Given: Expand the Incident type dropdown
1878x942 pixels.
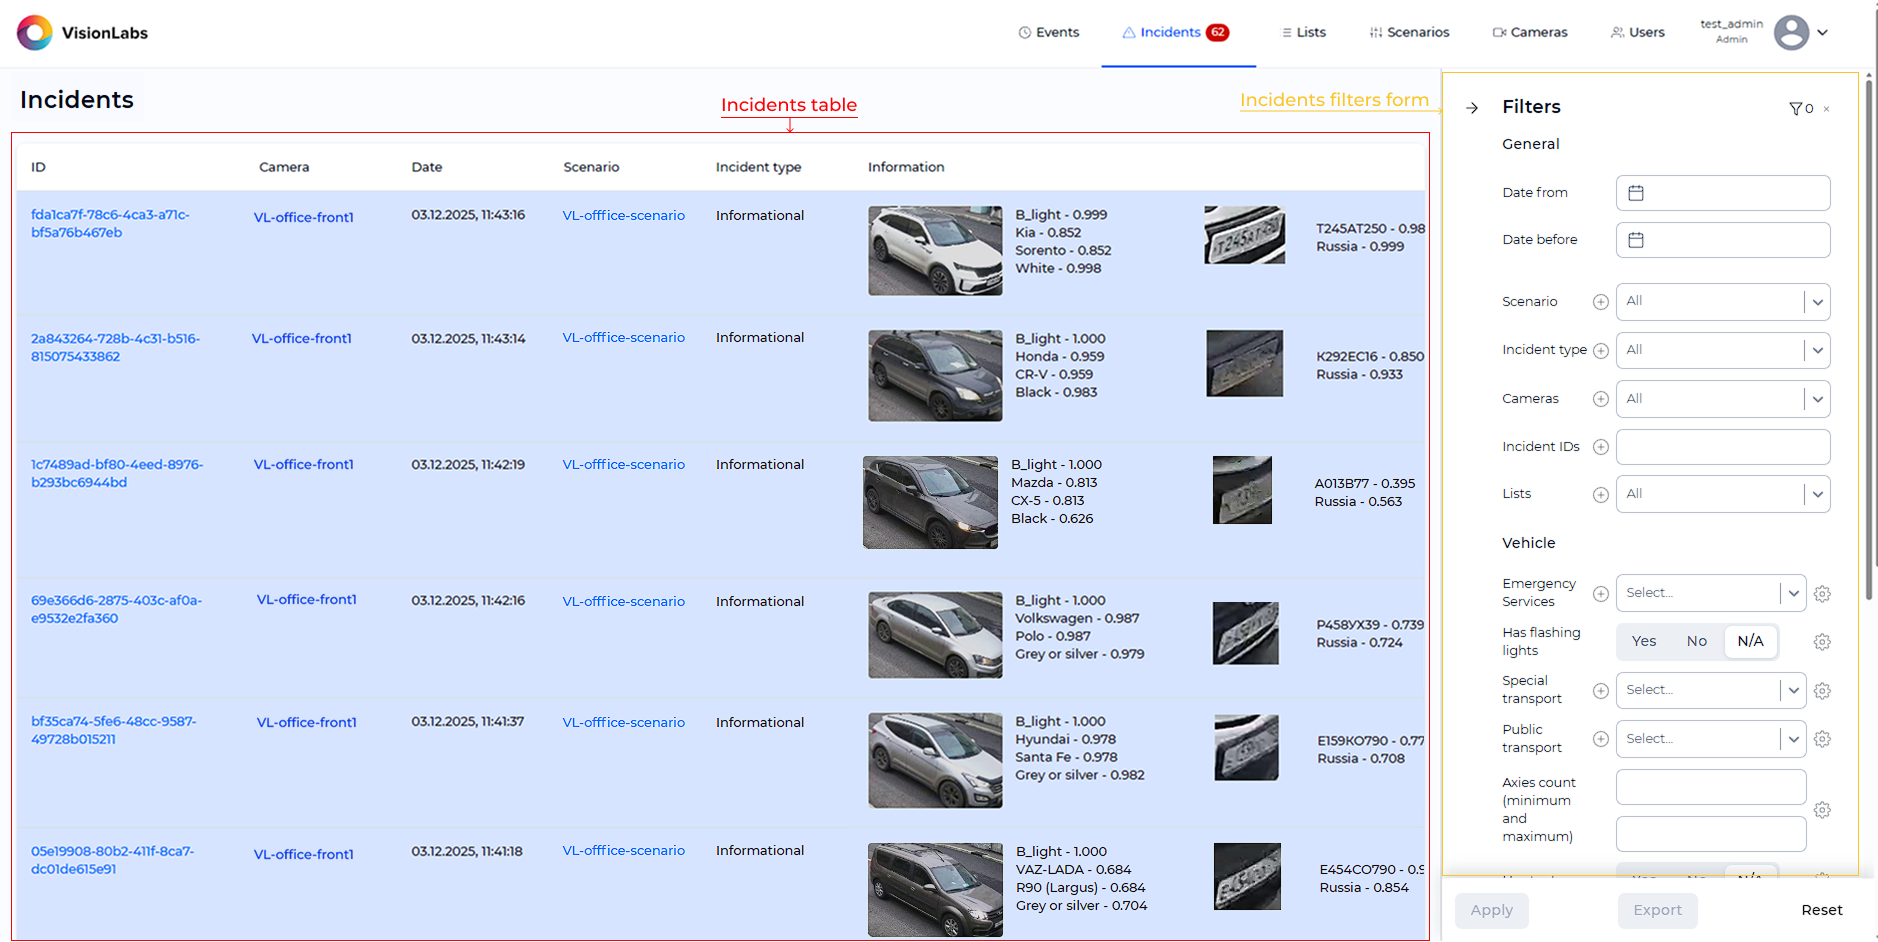Looking at the screenshot, I should point(1817,350).
